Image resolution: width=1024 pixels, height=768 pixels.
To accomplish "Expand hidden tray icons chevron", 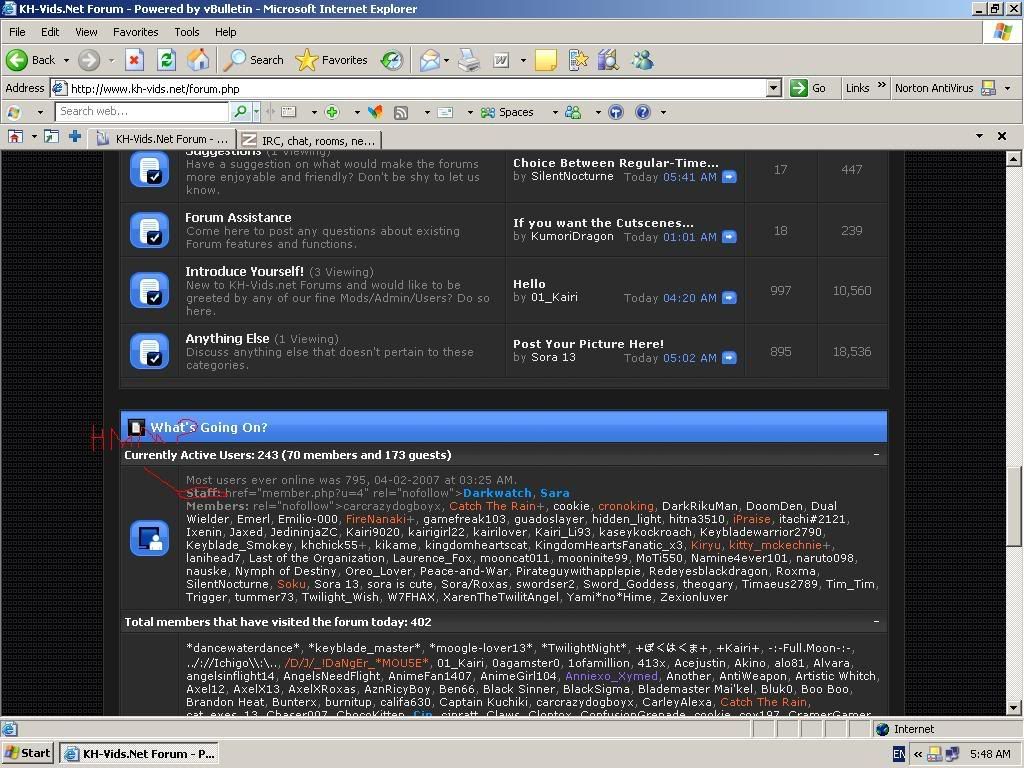I will pyautogui.click(x=918, y=754).
